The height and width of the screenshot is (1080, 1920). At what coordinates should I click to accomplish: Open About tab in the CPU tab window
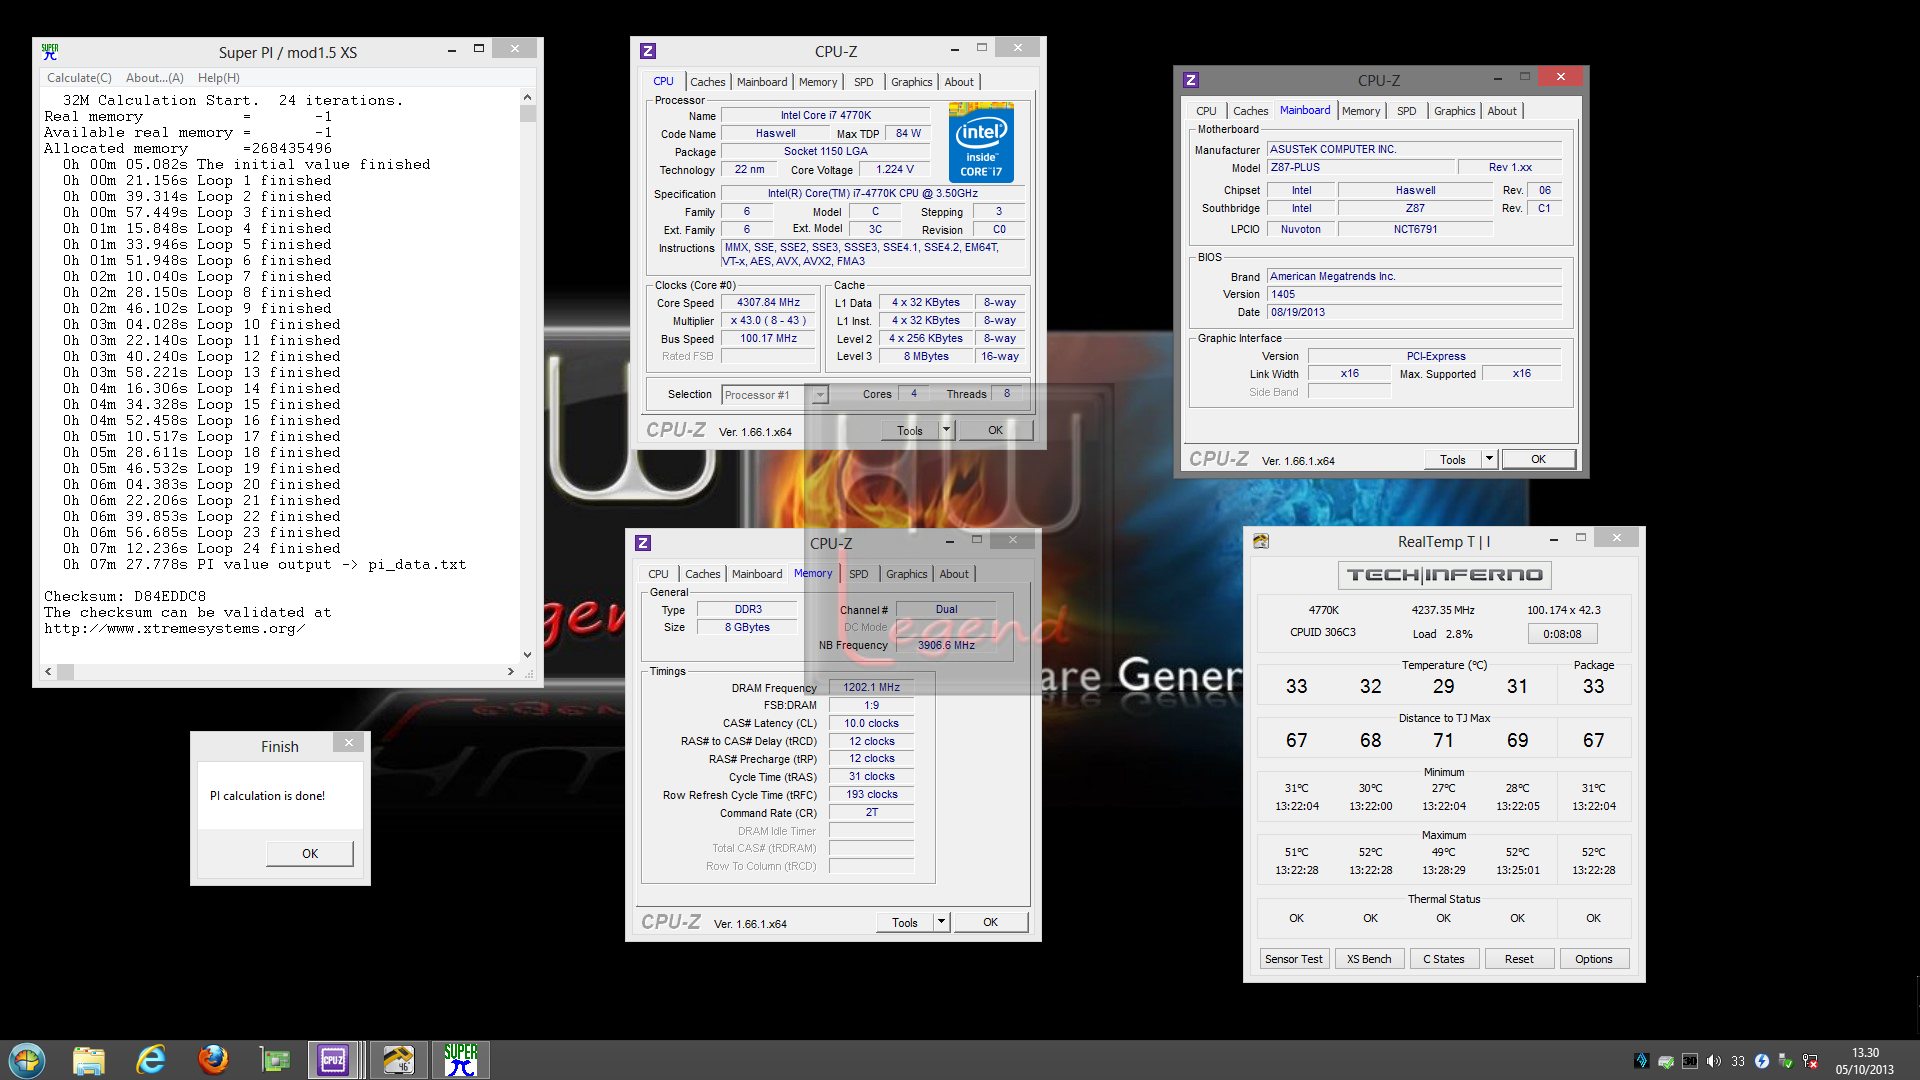(959, 82)
